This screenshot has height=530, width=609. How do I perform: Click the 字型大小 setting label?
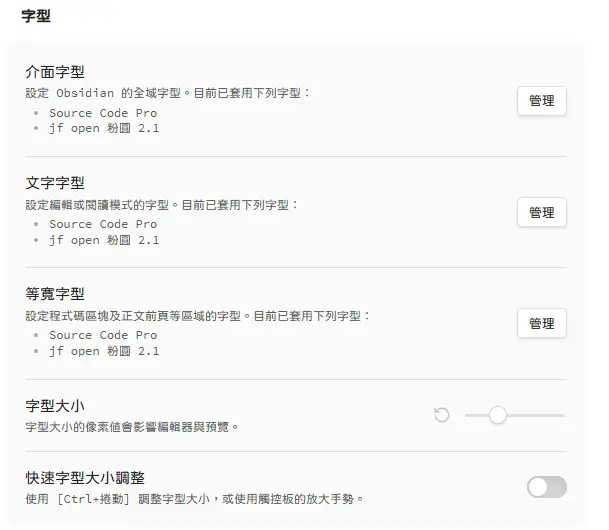click(55, 406)
